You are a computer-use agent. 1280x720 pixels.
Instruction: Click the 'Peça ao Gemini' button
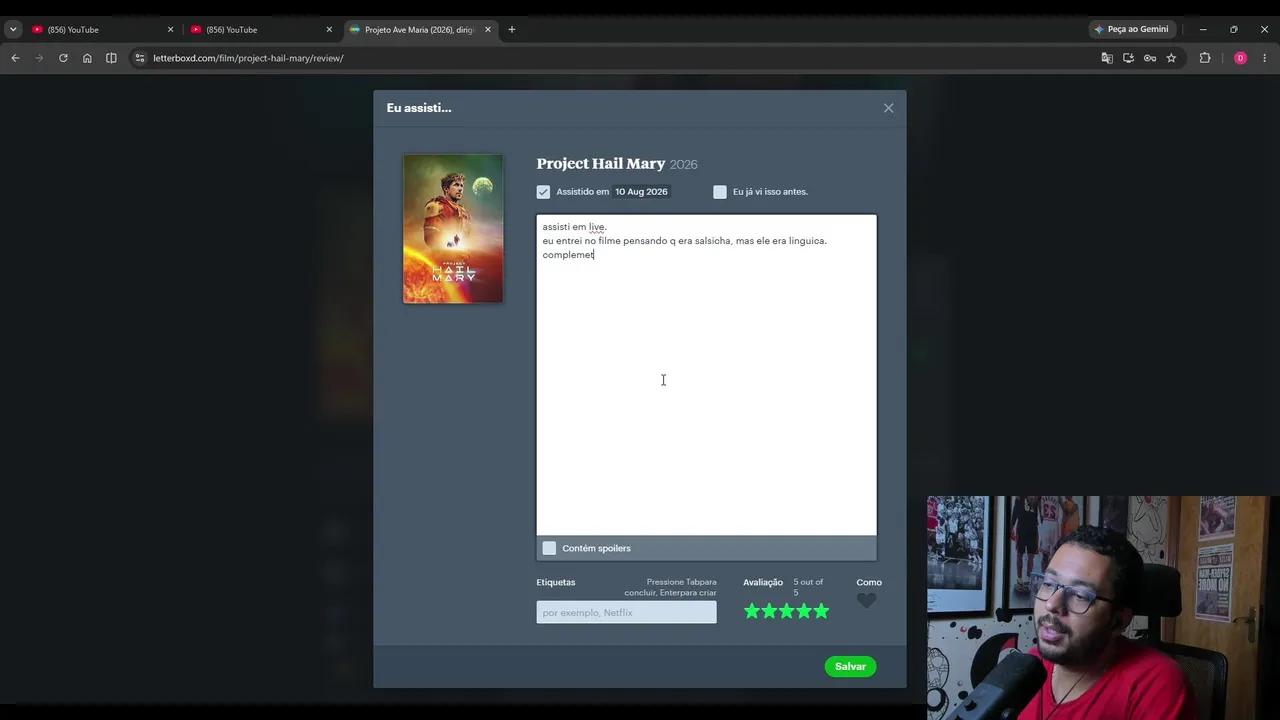pyautogui.click(x=1132, y=29)
